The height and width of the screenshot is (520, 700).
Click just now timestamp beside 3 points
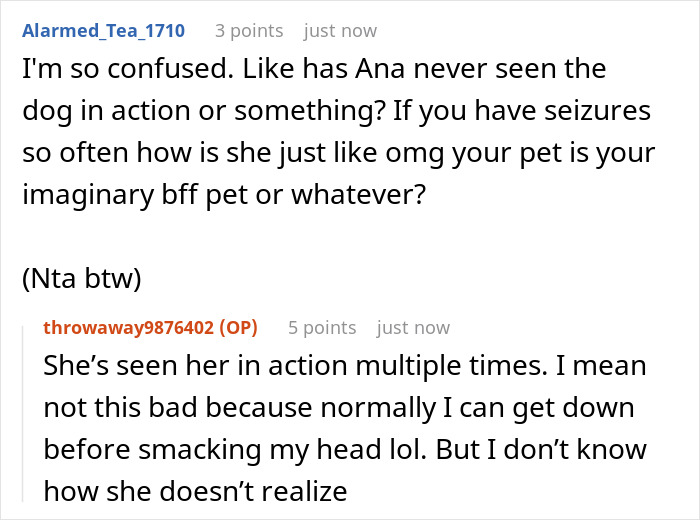[x=340, y=31]
